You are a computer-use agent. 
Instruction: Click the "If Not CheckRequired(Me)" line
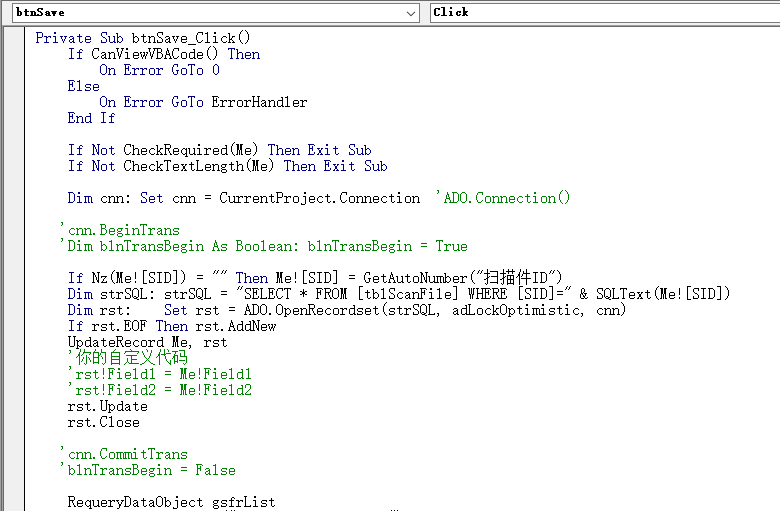(x=219, y=150)
